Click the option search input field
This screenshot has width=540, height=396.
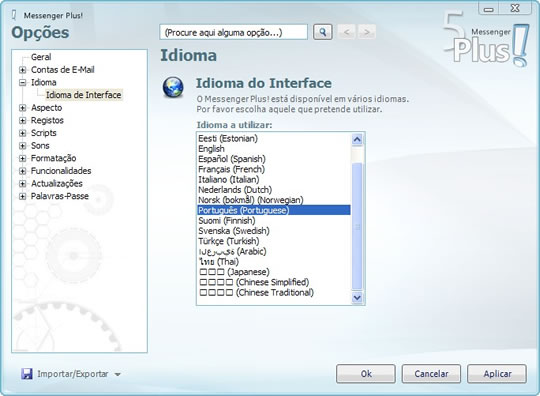click(233, 32)
